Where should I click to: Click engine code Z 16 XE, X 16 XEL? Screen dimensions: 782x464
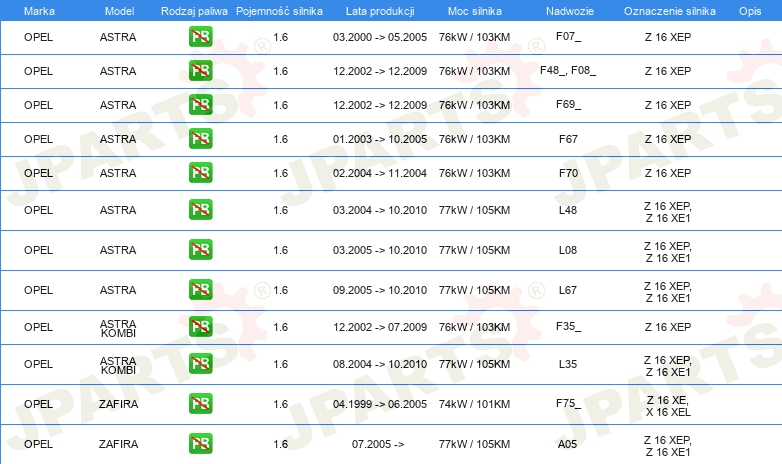[x=668, y=406]
